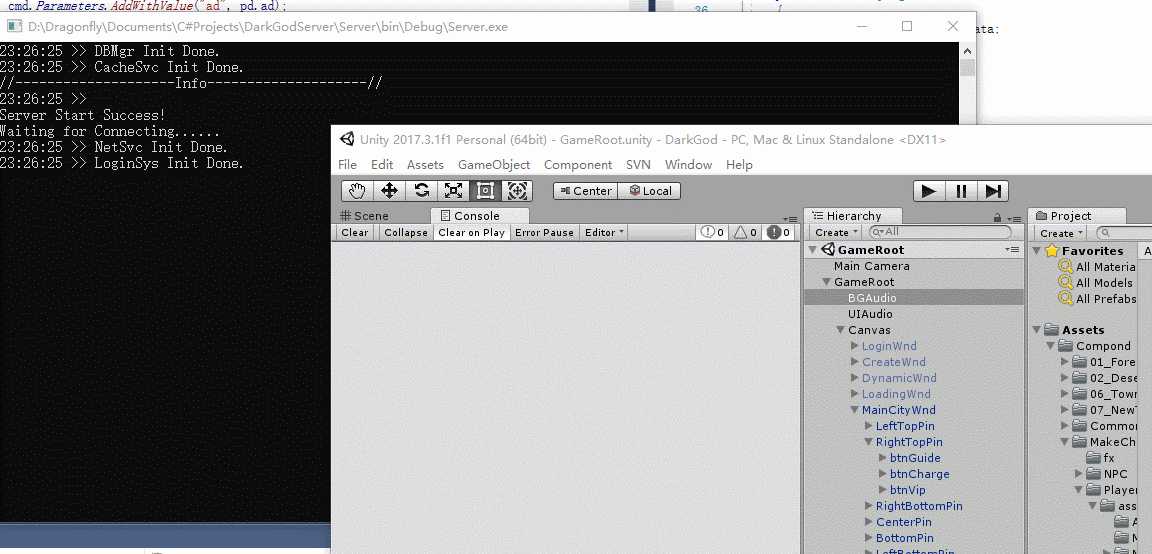The image size is (1152, 554).
Task: Select btnCharge in Hierarchy
Action: pyautogui.click(x=919, y=474)
